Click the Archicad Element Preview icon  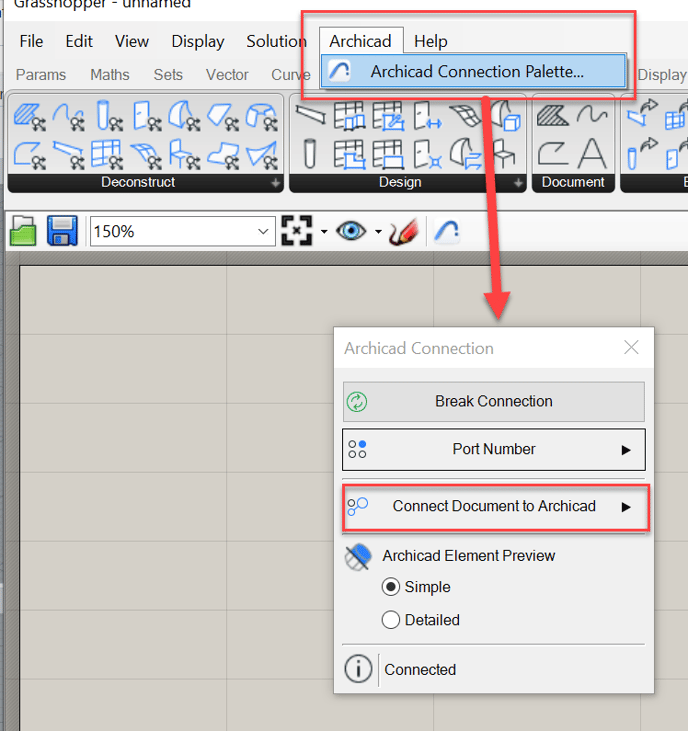(x=358, y=557)
